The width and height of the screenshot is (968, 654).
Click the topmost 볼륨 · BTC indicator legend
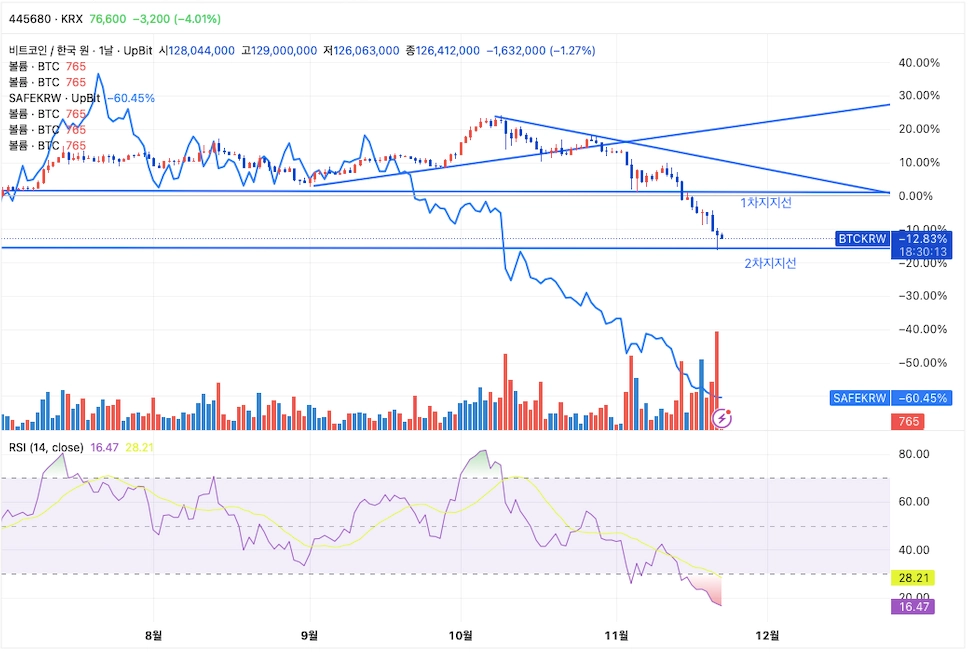pyautogui.click(x=47, y=66)
